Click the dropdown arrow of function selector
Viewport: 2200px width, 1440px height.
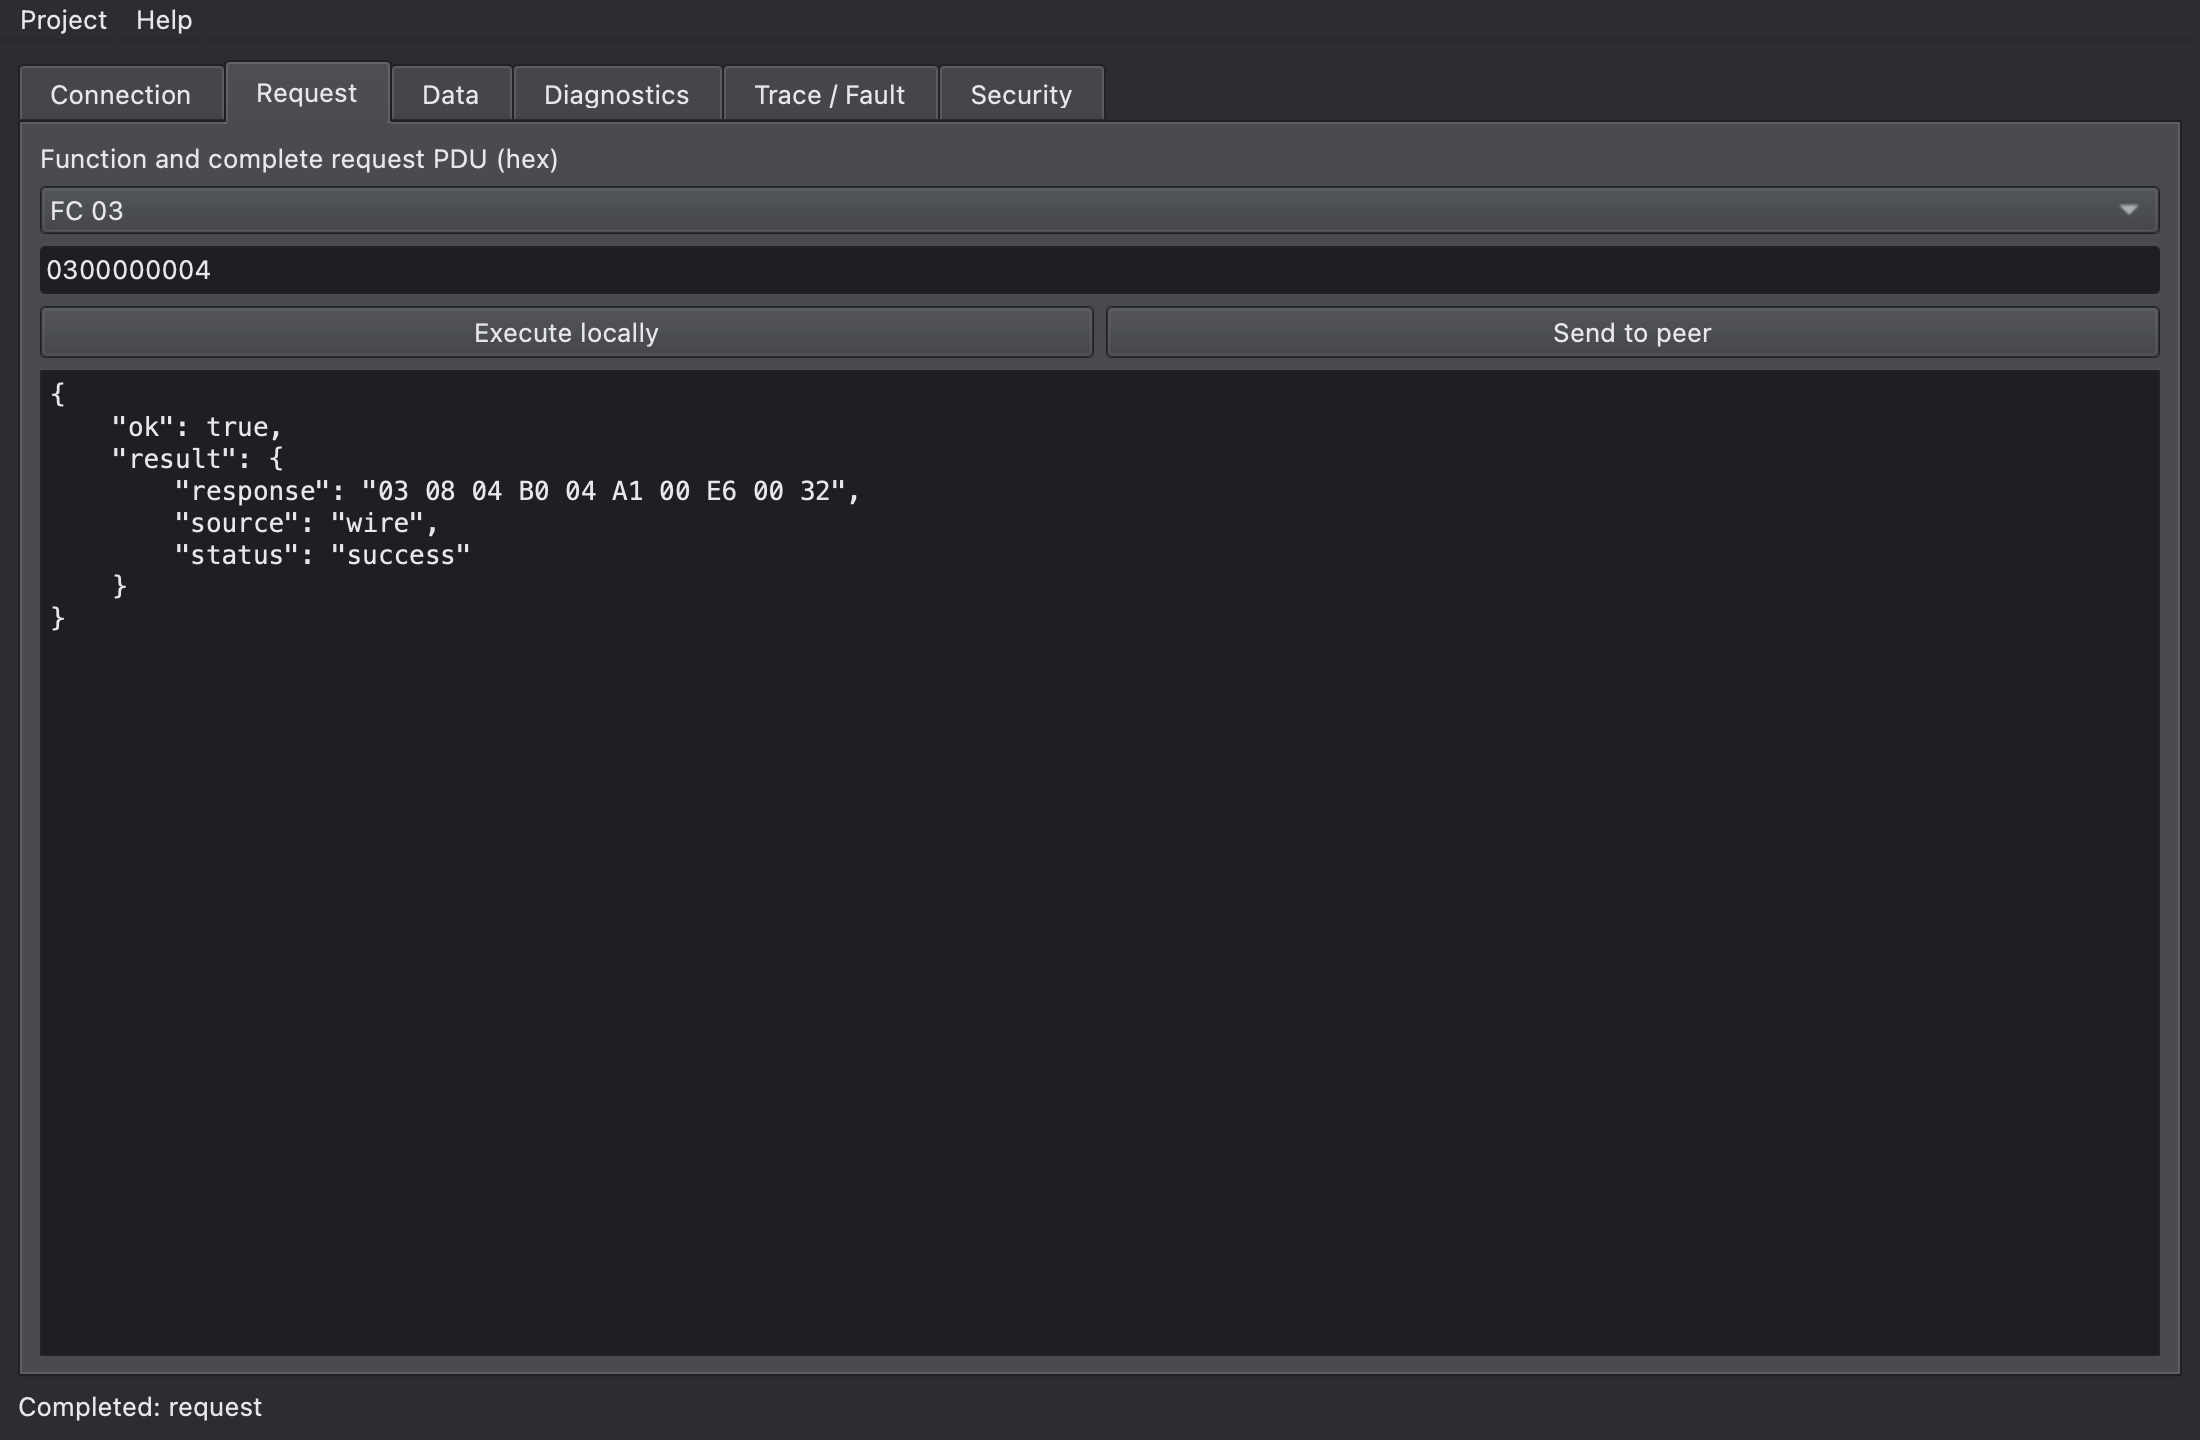pyautogui.click(x=2128, y=210)
